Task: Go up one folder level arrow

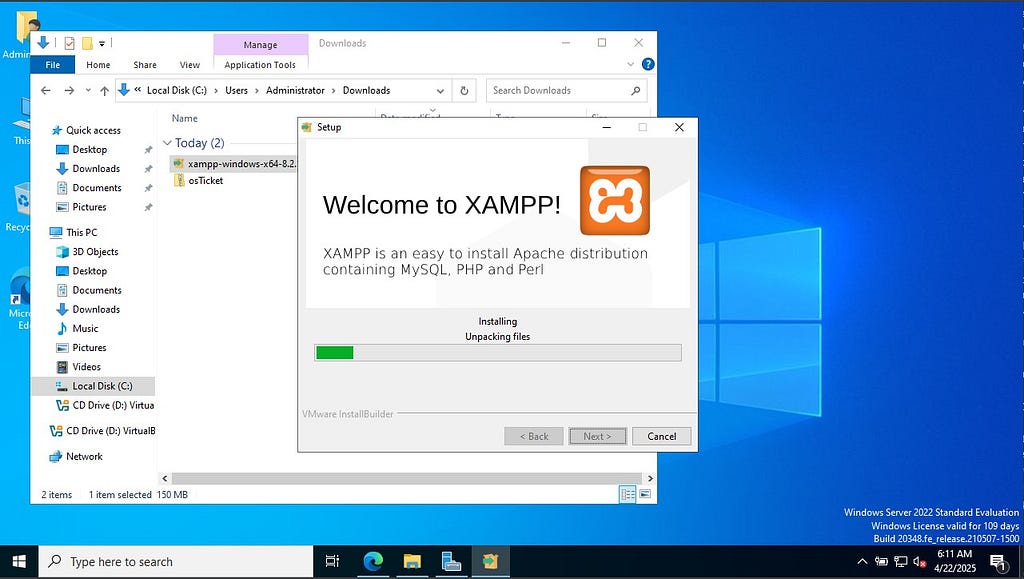Action: [x=104, y=91]
